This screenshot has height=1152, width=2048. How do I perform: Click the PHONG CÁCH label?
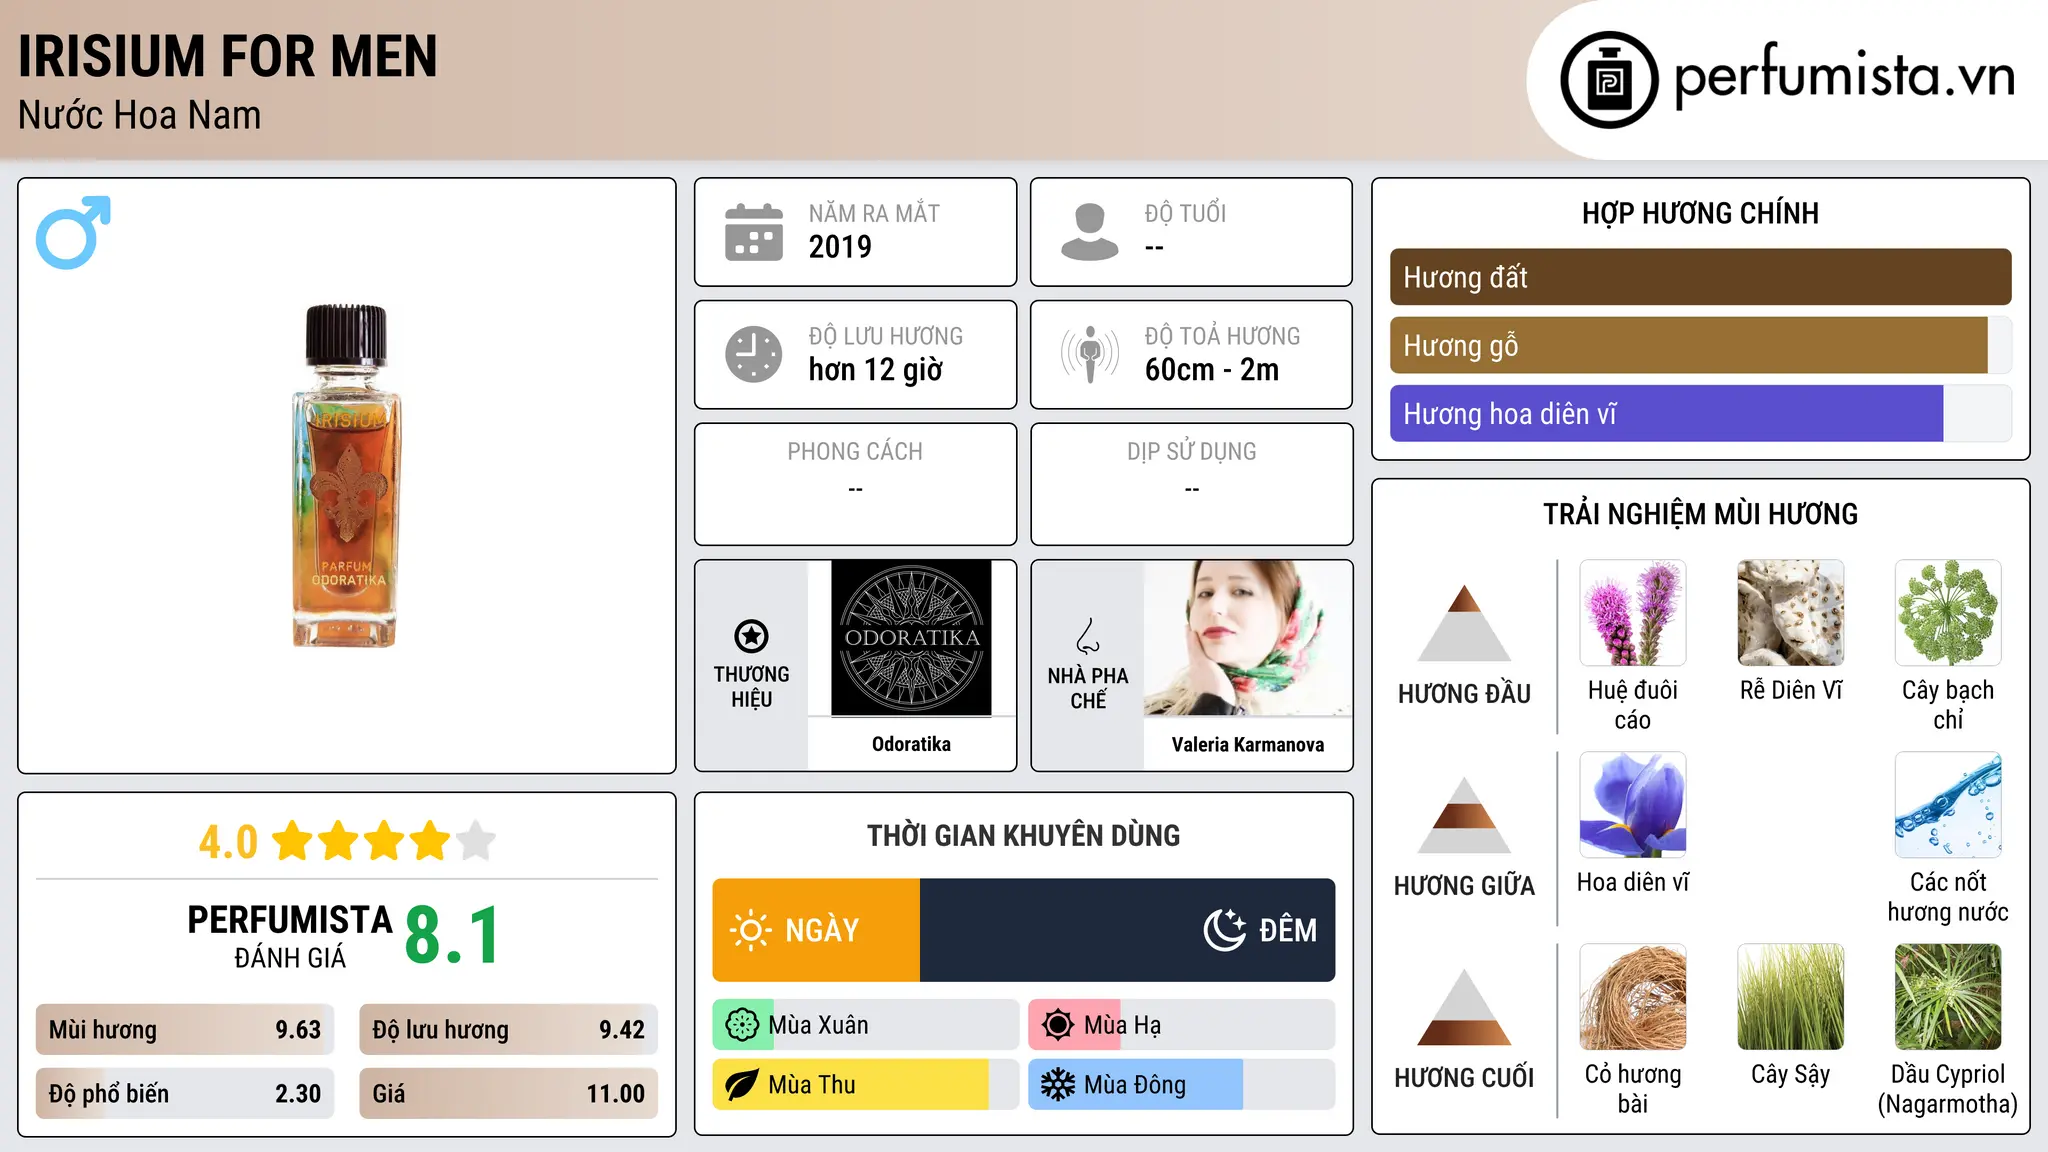coord(855,452)
